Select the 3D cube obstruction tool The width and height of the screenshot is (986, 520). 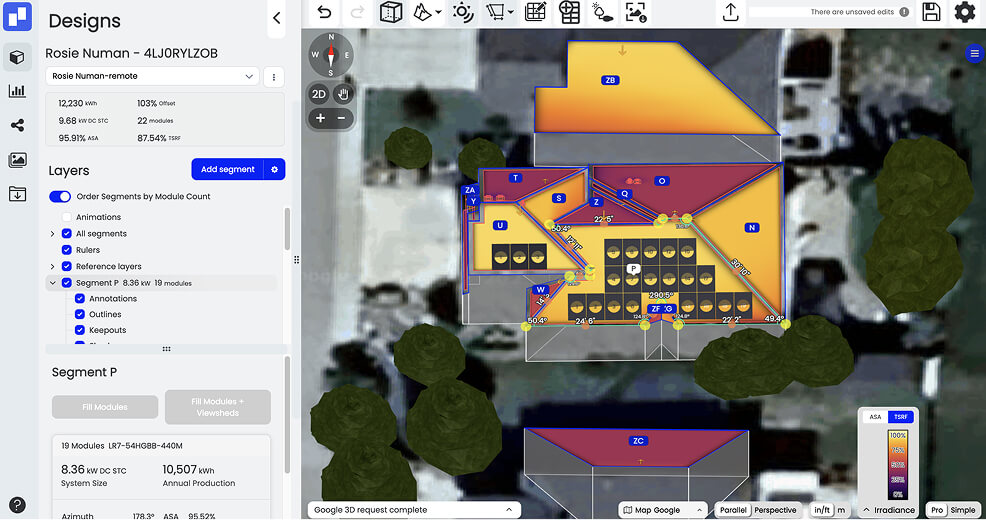391,12
